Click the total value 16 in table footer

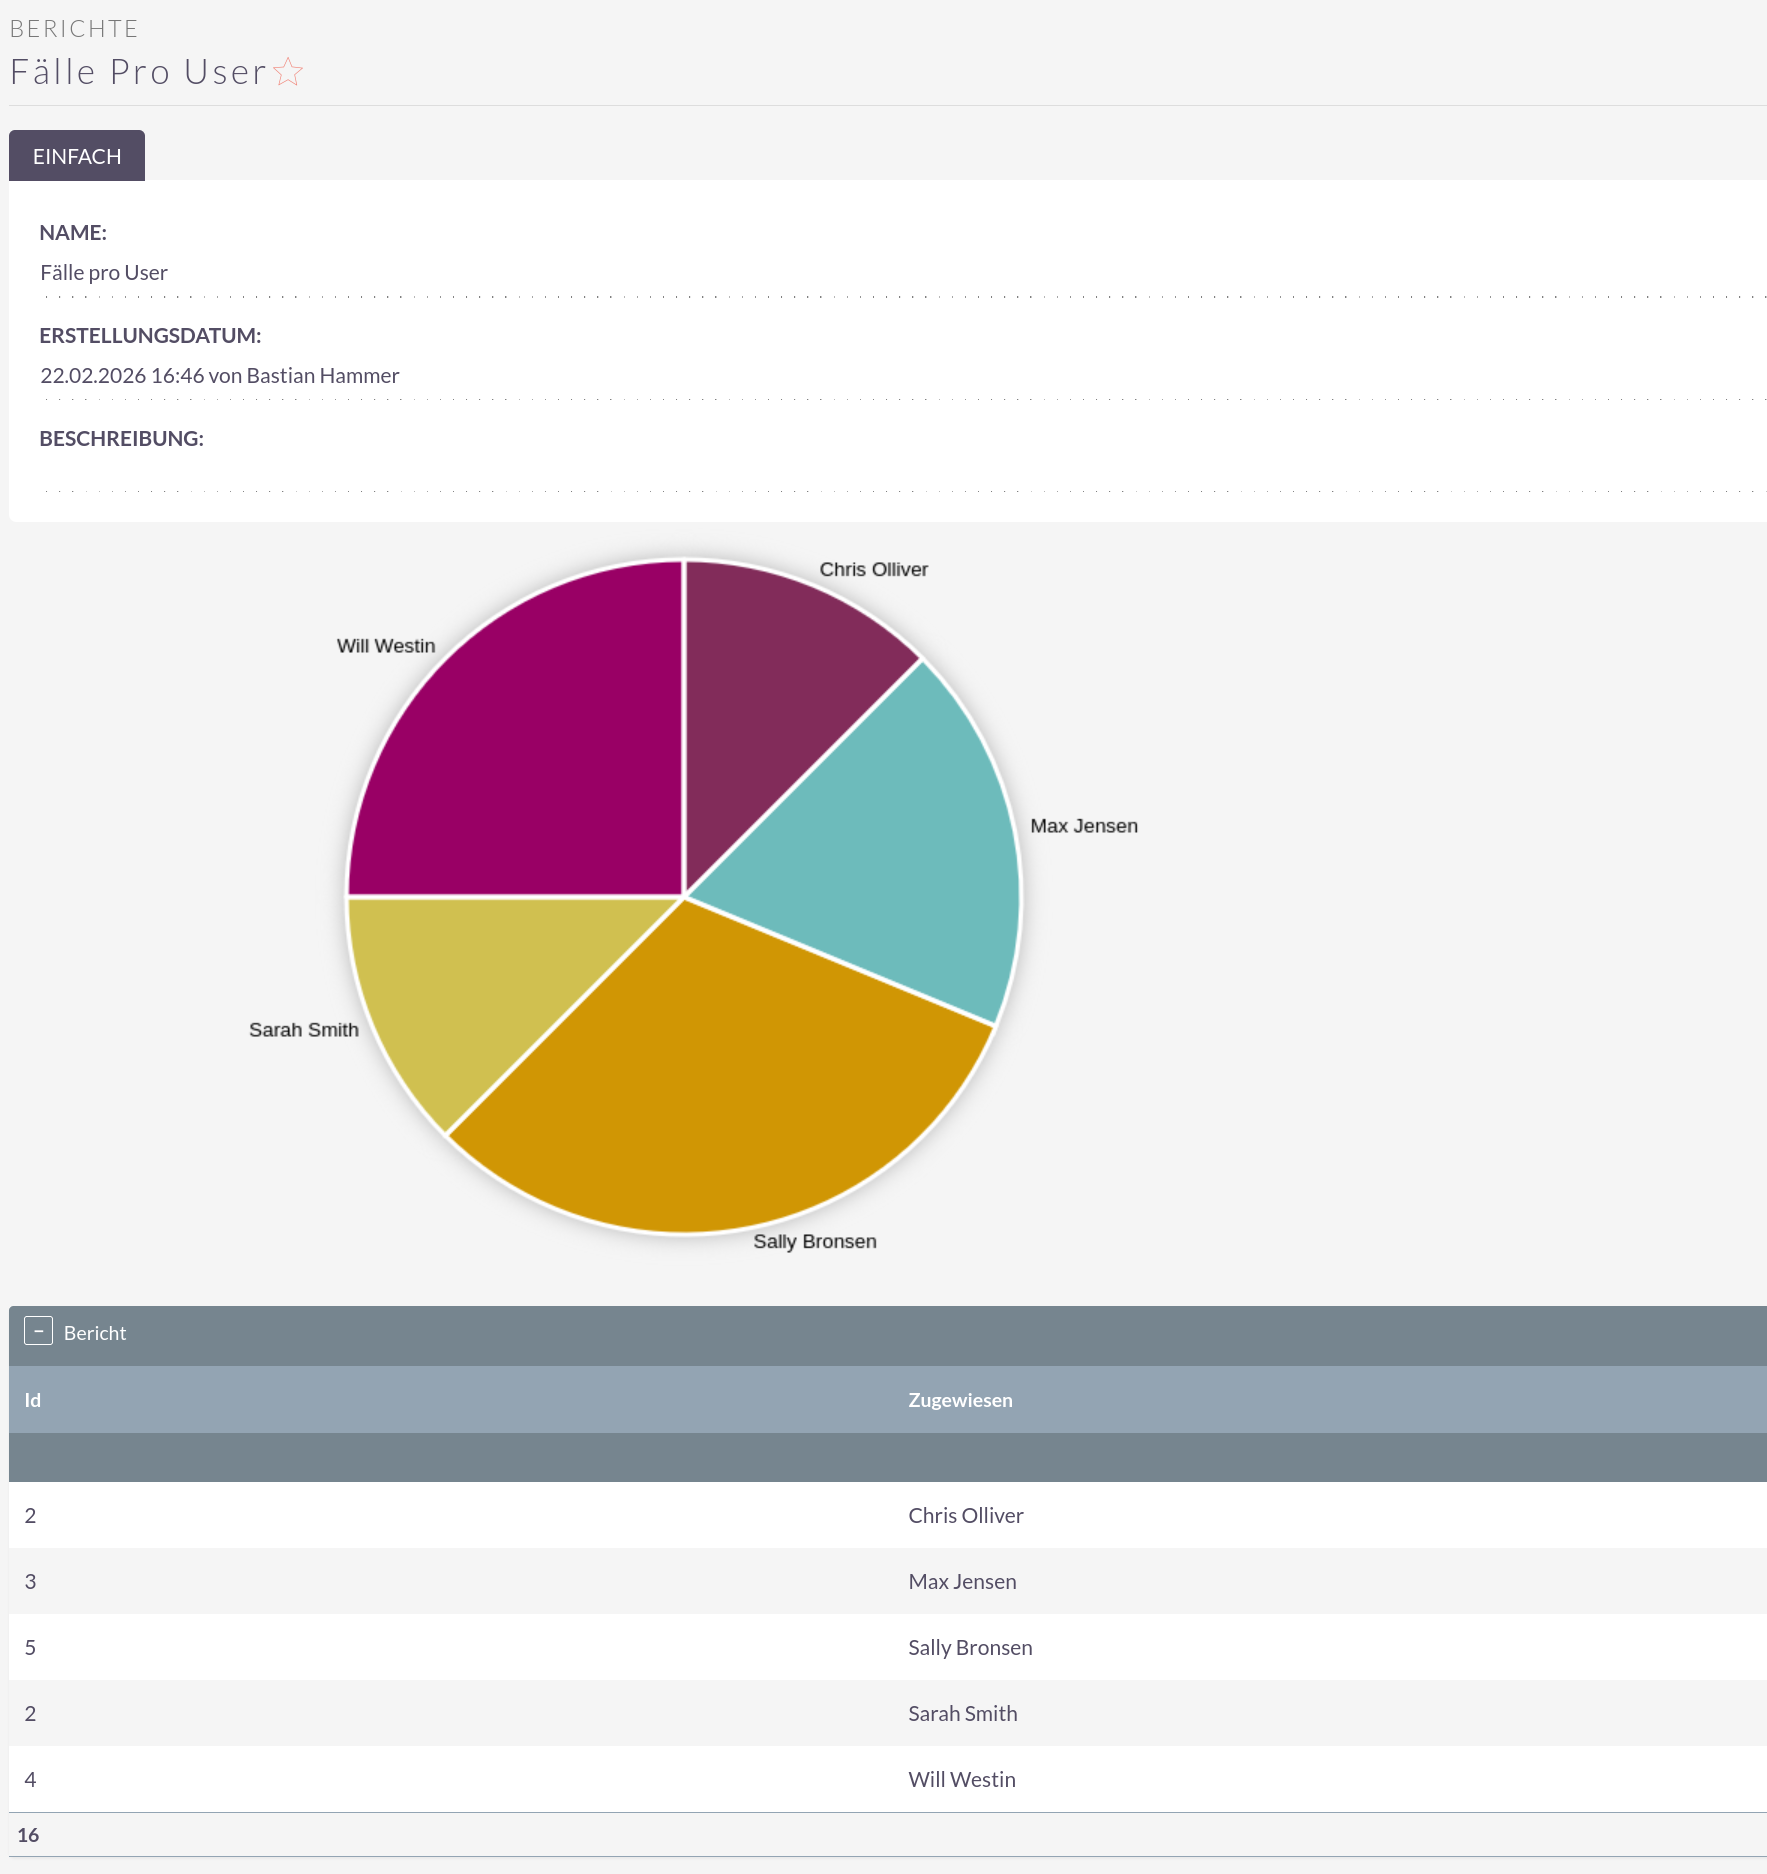coord(28,1835)
